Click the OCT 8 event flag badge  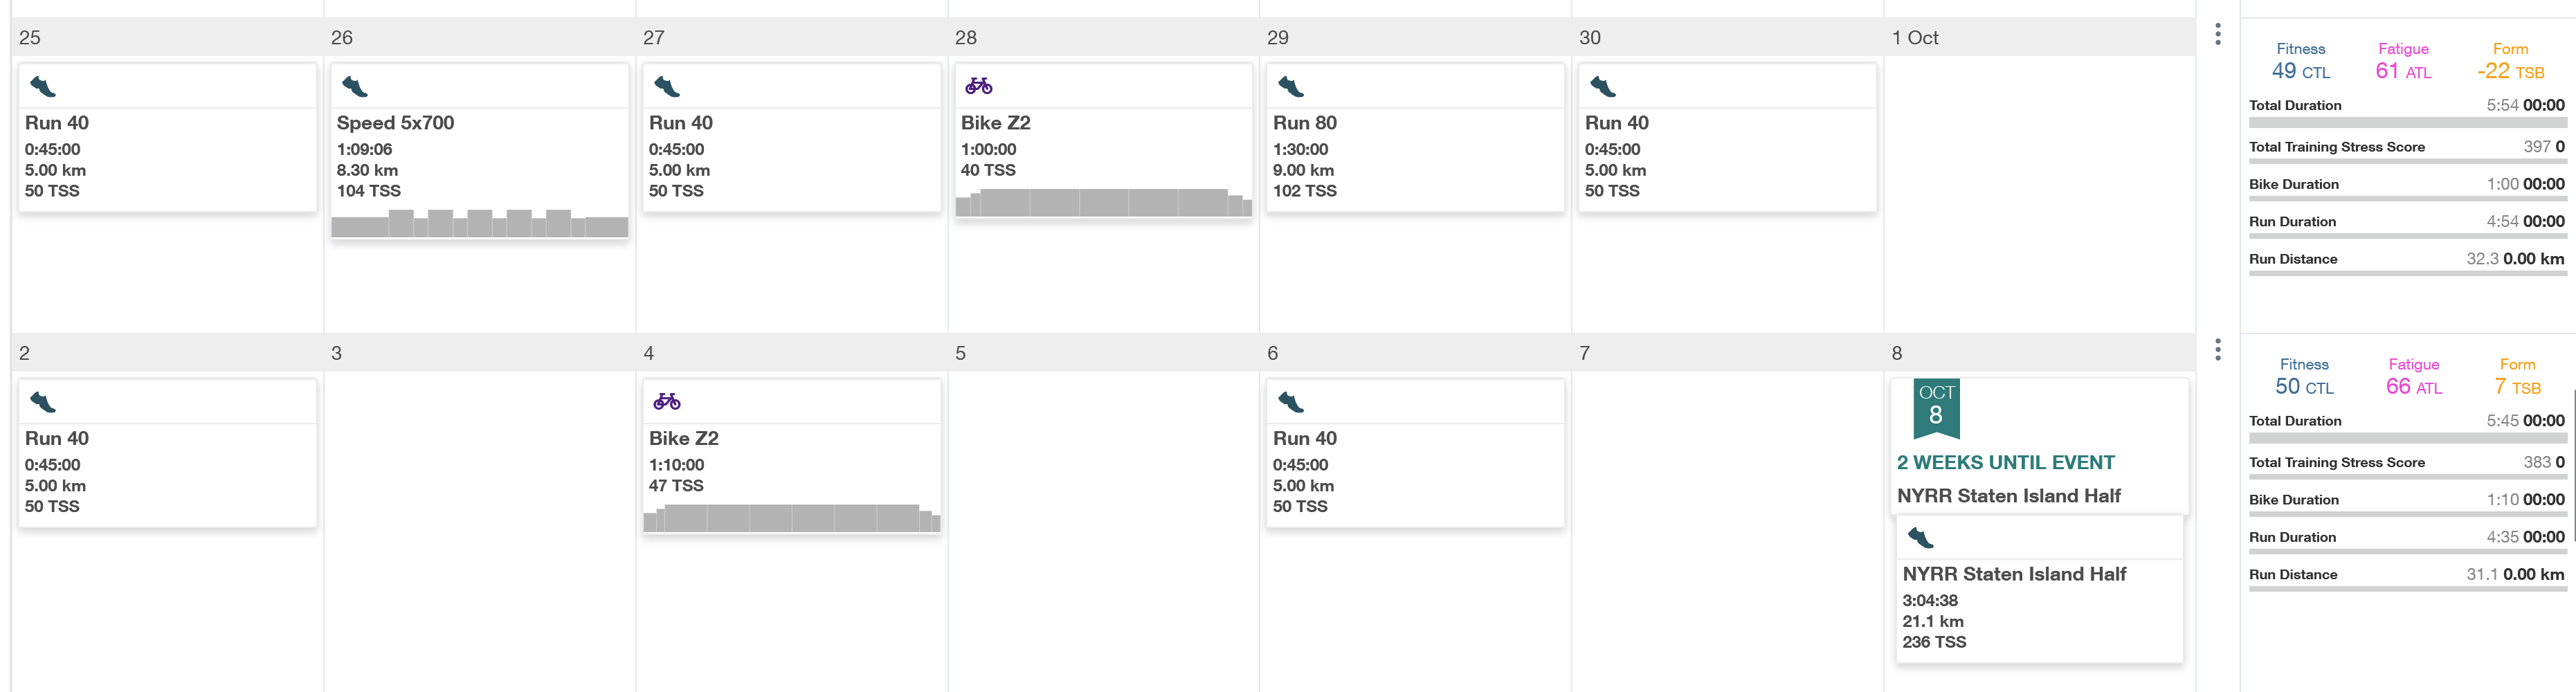tap(1936, 407)
